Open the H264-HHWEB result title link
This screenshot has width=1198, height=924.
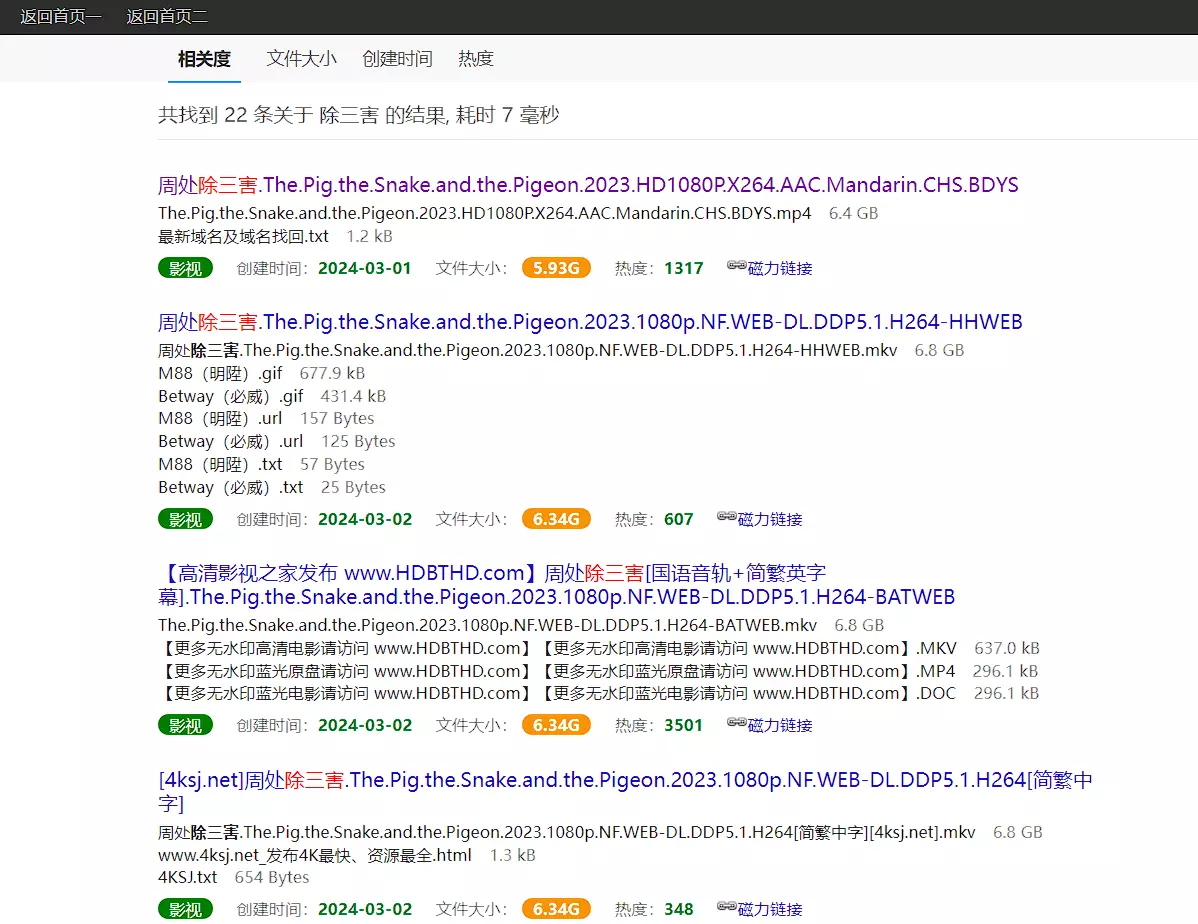[x=590, y=322]
